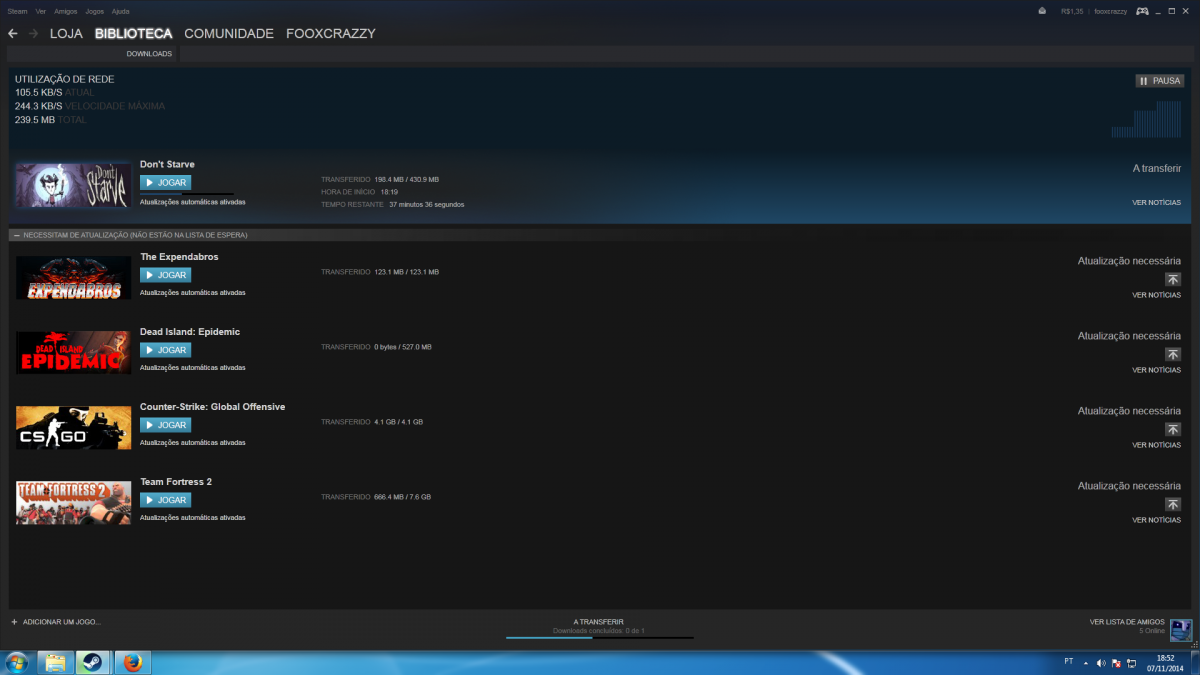Click the back navigation arrow
The height and width of the screenshot is (675, 1200).
point(13,34)
